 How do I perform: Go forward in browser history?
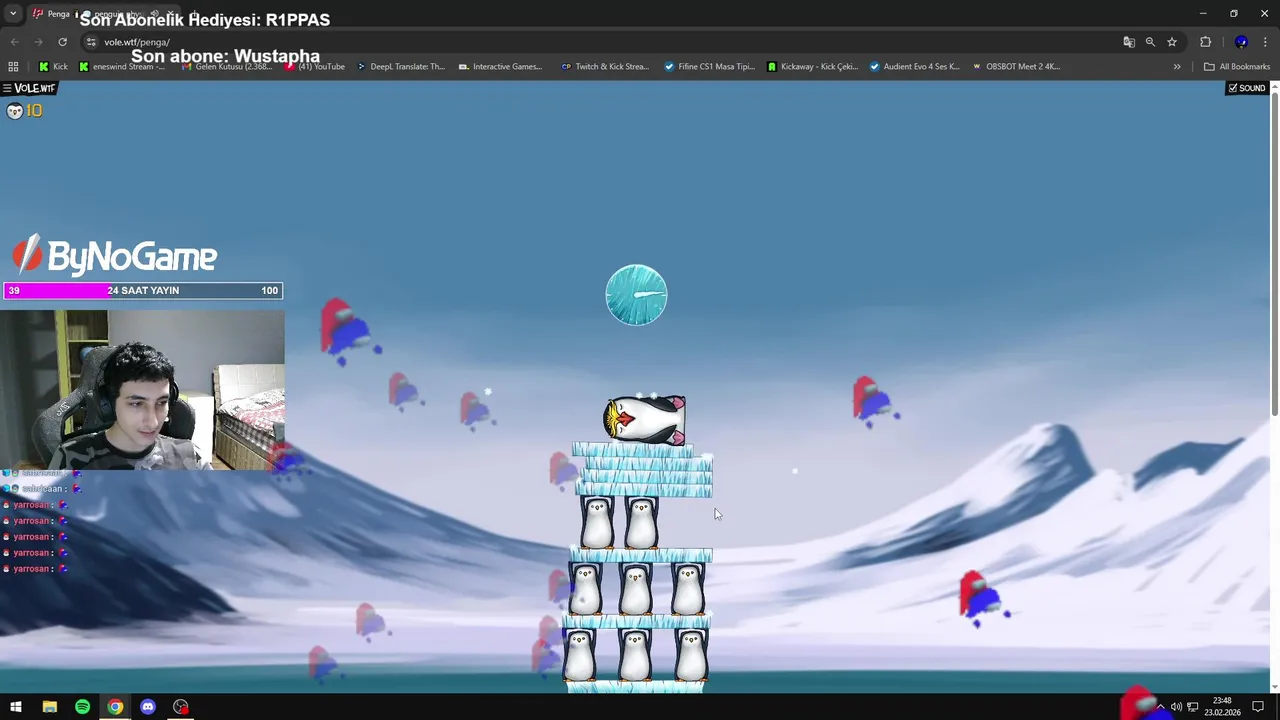38,42
